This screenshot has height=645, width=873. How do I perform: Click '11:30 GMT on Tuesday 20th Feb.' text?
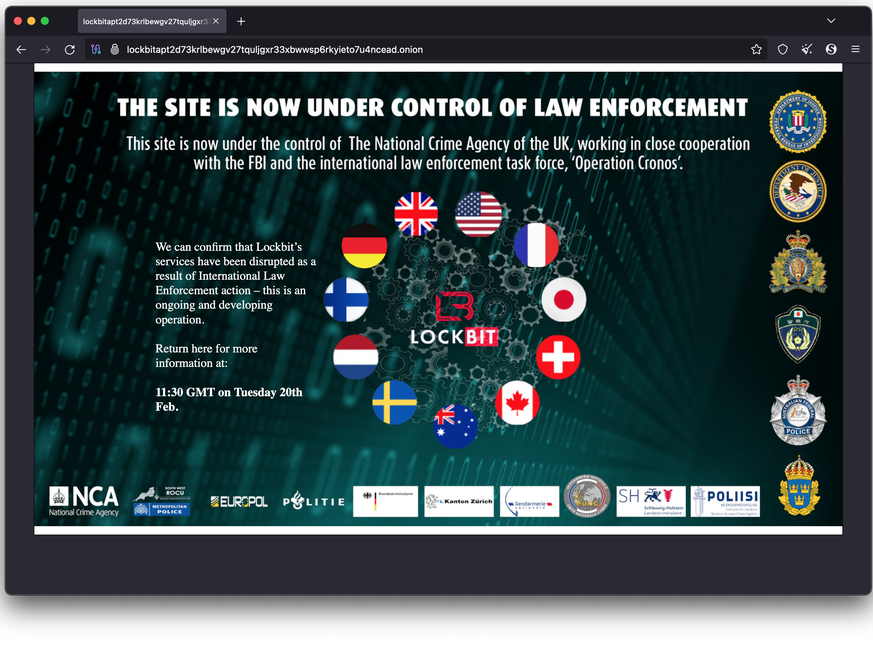(x=229, y=399)
